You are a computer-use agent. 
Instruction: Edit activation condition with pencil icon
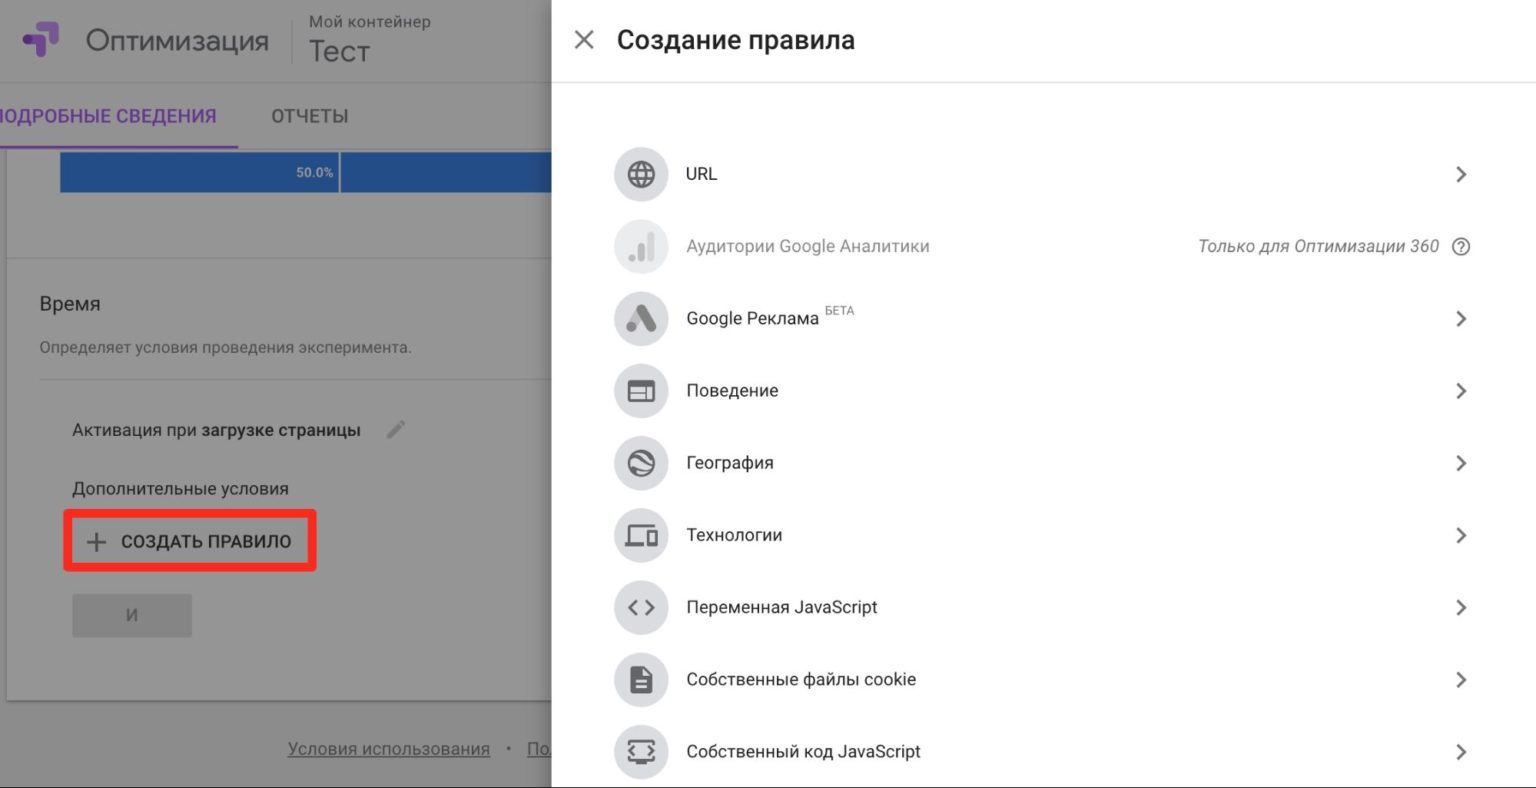point(395,429)
